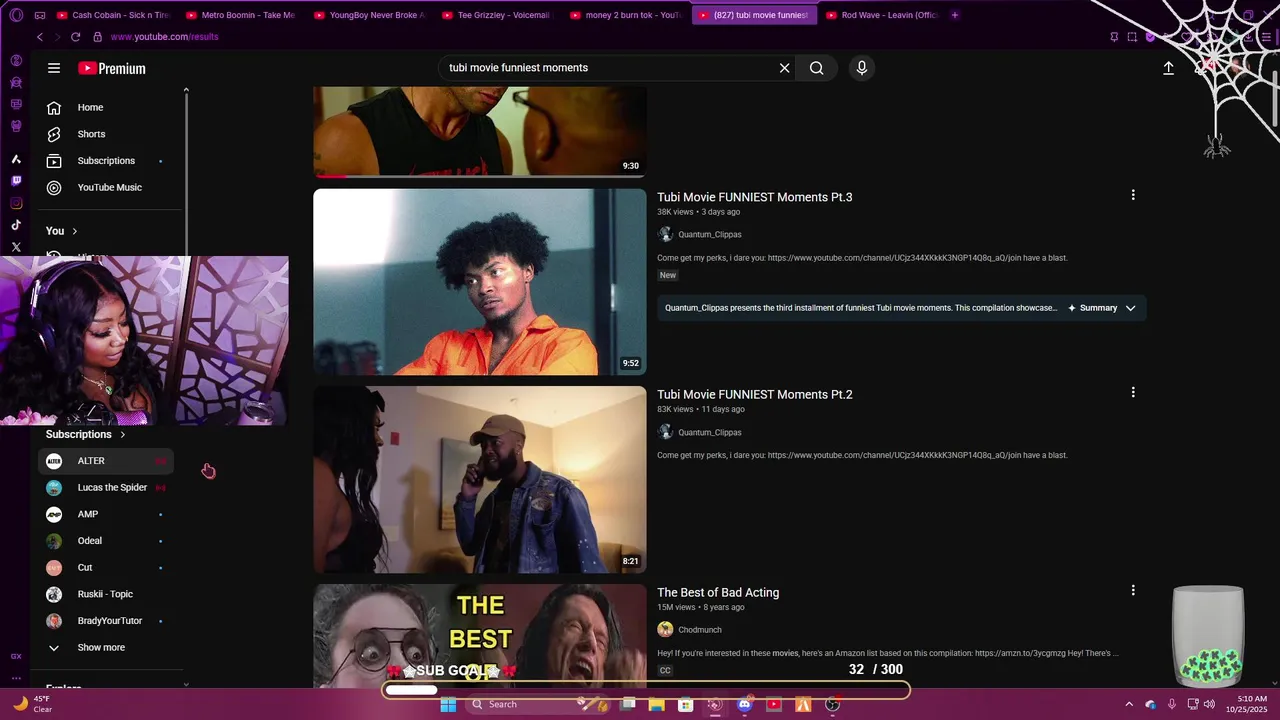
Task: Play Pt.2 thumbnail with man on phone
Action: point(480,480)
